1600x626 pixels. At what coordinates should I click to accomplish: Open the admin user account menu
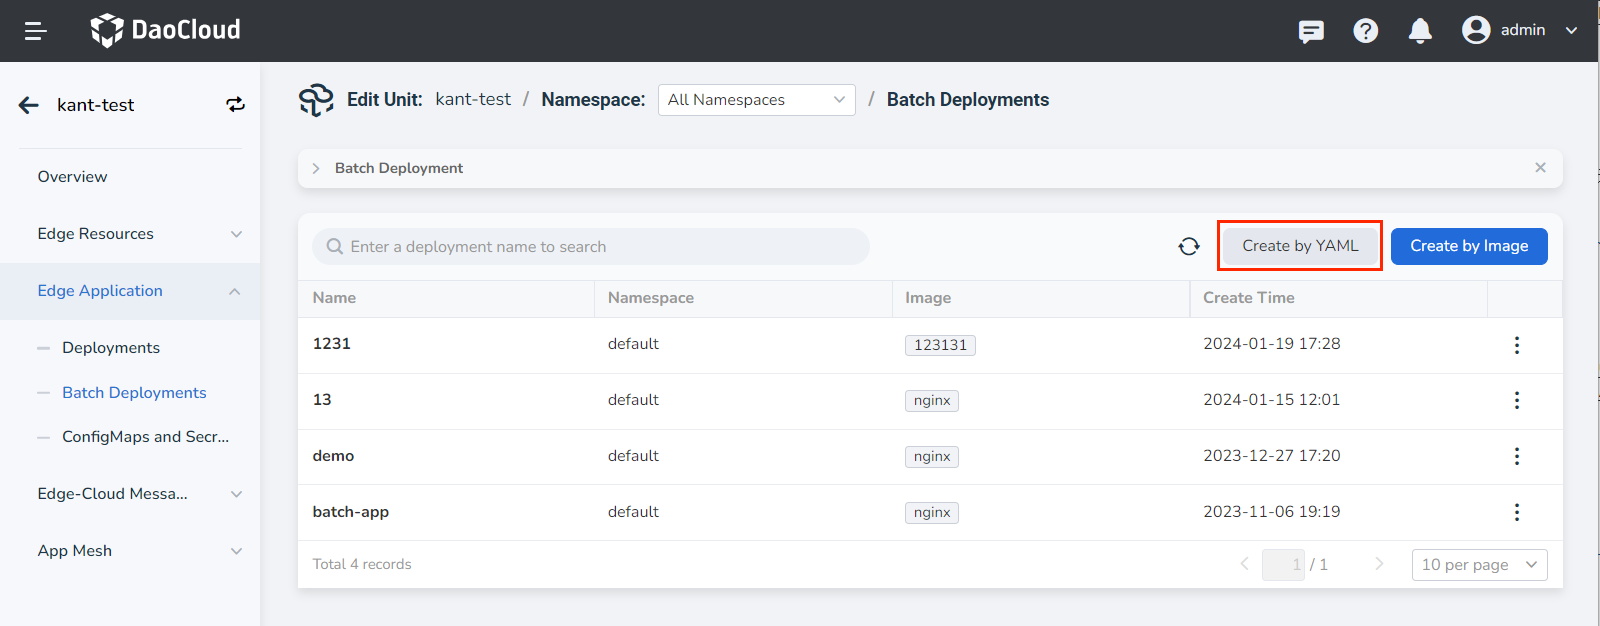tap(1519, 31)
